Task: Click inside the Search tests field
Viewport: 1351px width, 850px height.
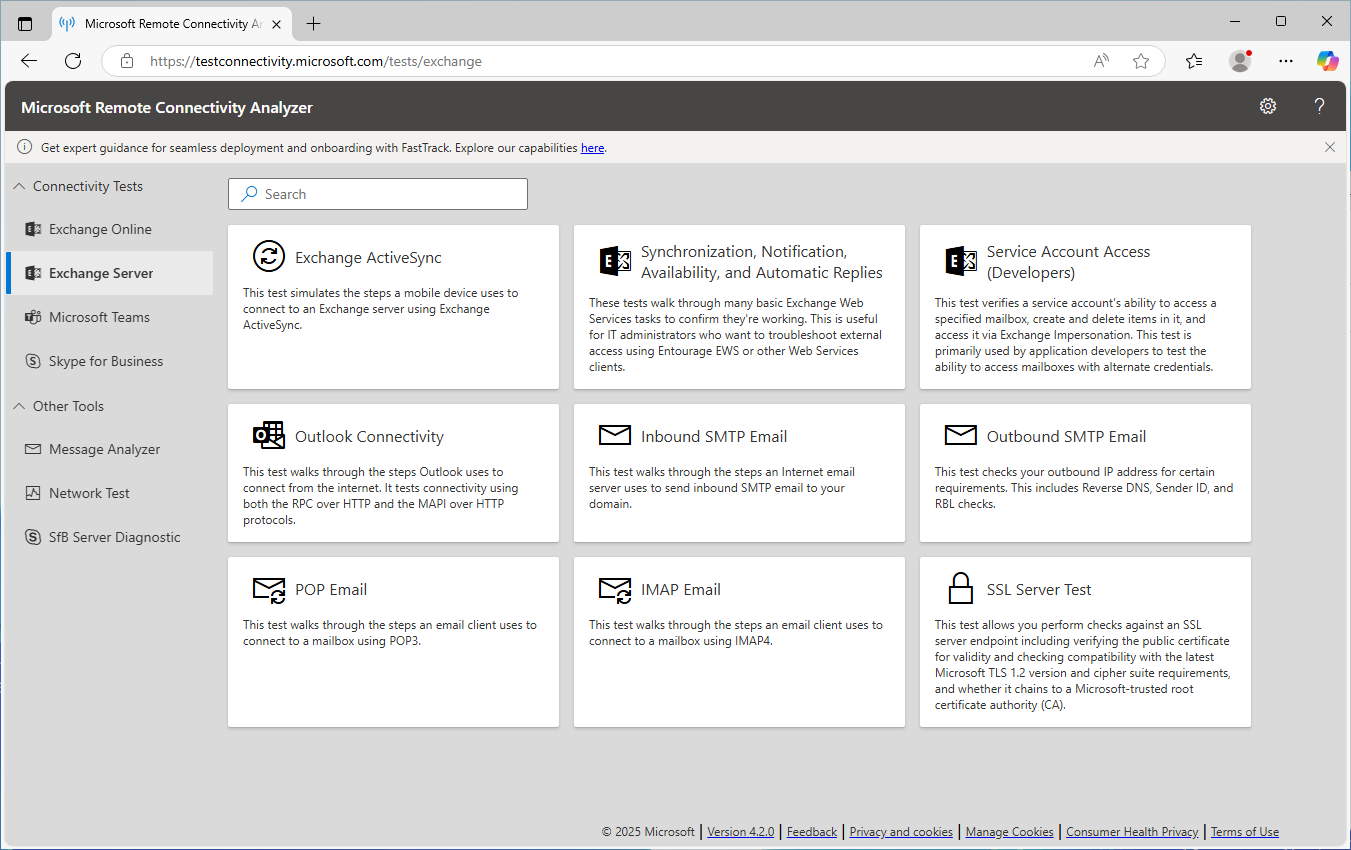Action: click(x=378, y=194)
